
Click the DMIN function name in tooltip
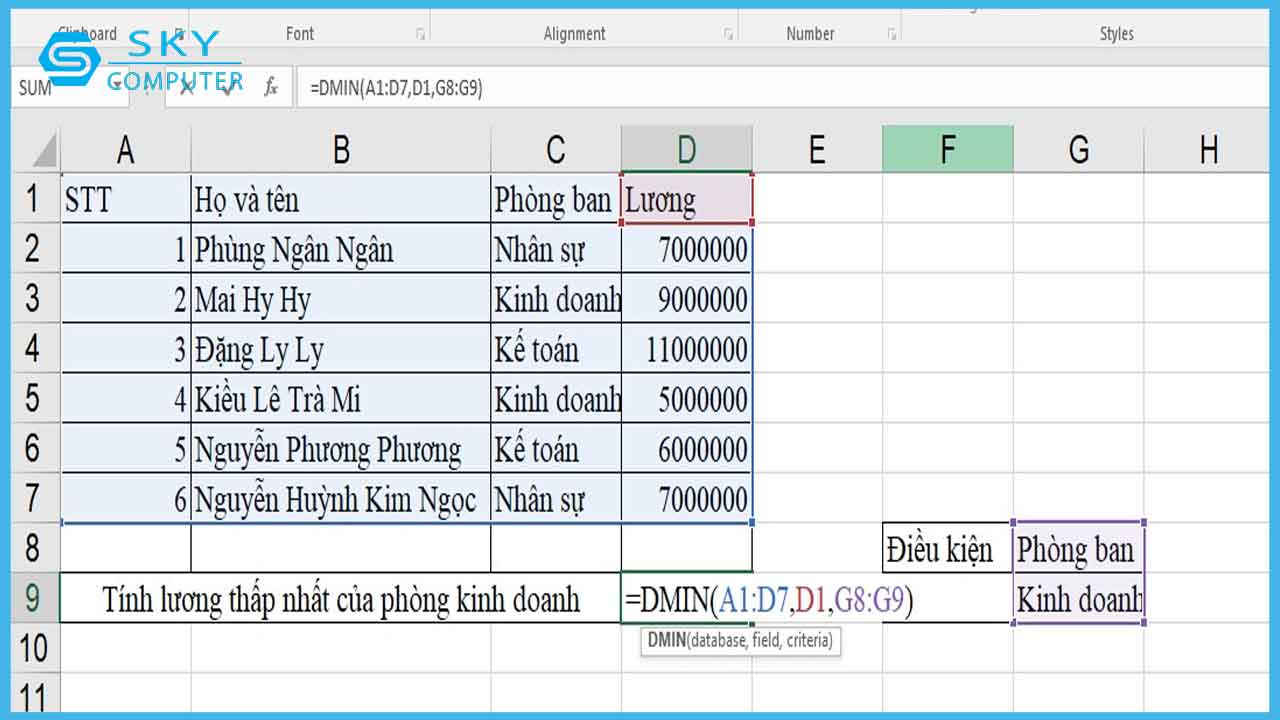coord(667,640)
